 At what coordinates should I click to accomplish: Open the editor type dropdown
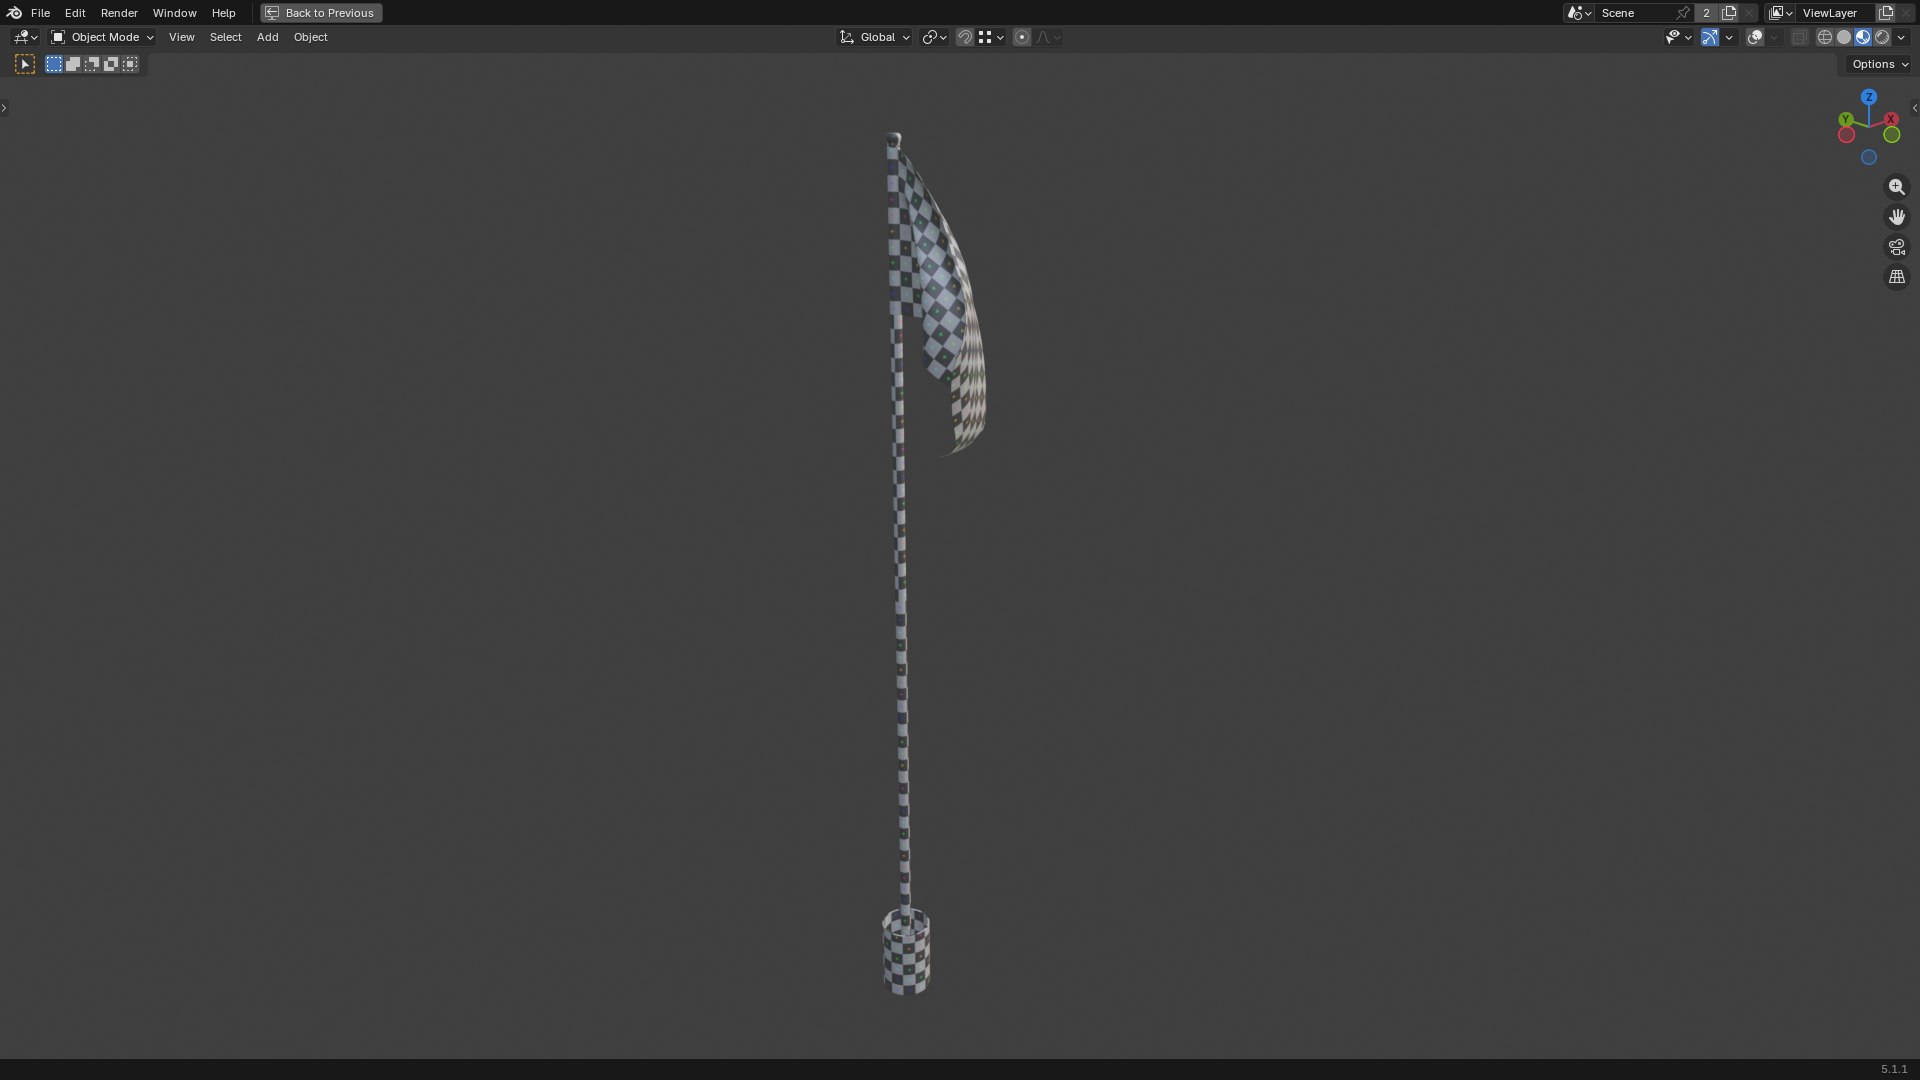tap(25, 37)
